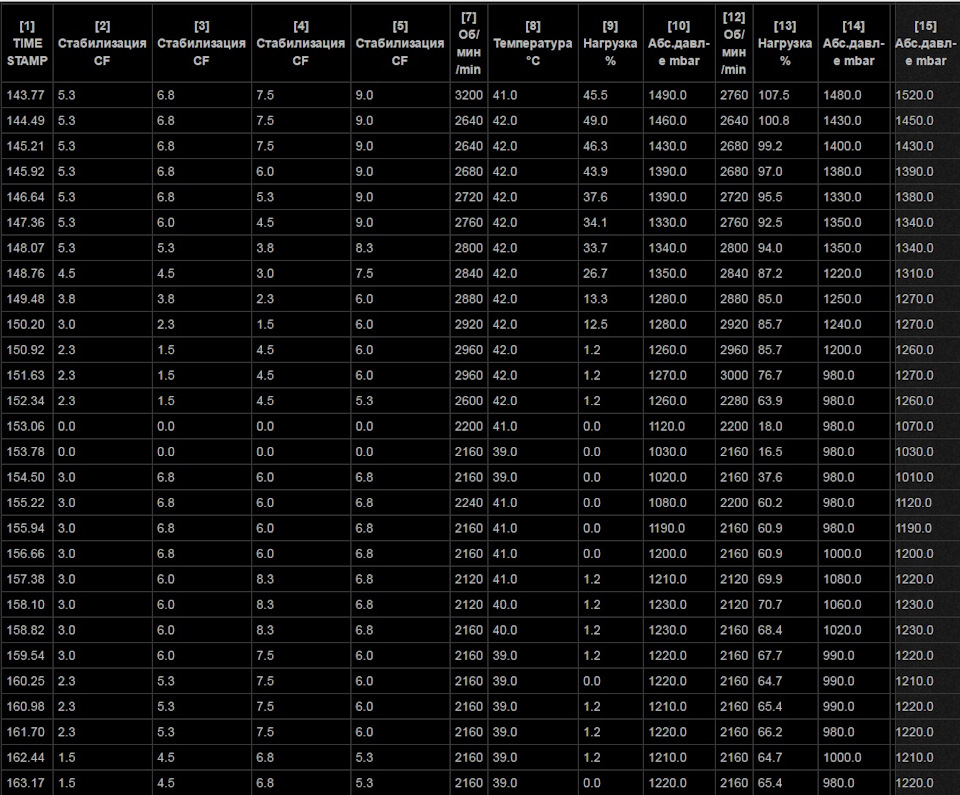Select the [13] Нагрузка % column header
The height and width of the screenshot is (795, 960).
(x=786, y=43)
